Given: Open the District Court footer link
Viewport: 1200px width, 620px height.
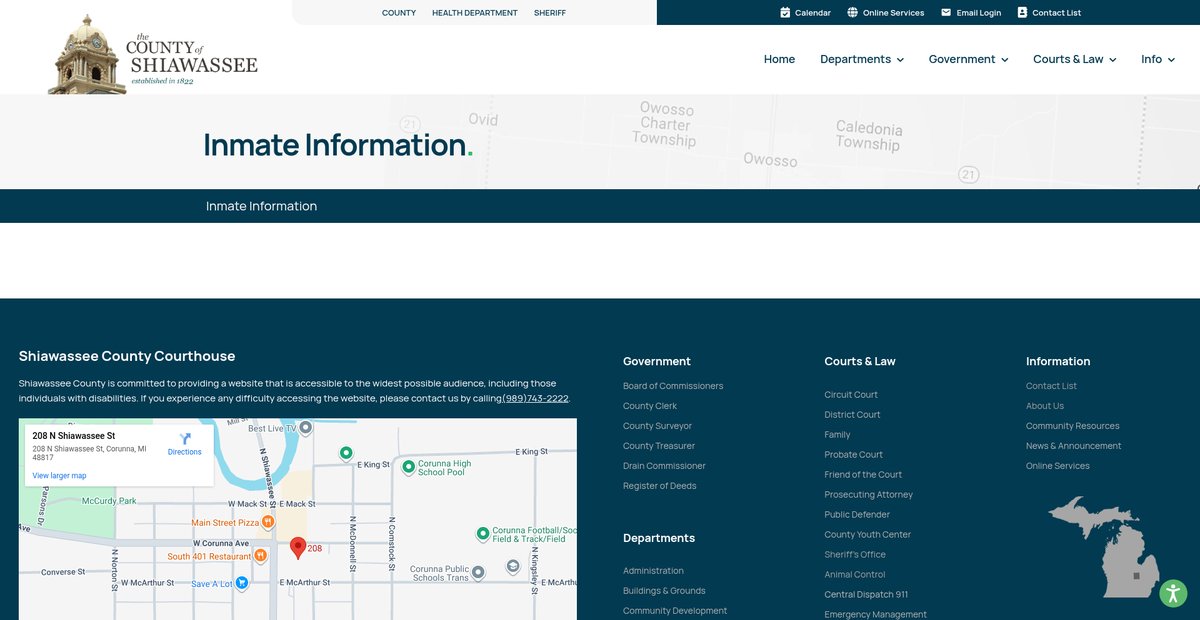Looking at the screenshot, I should coord(853,415).
